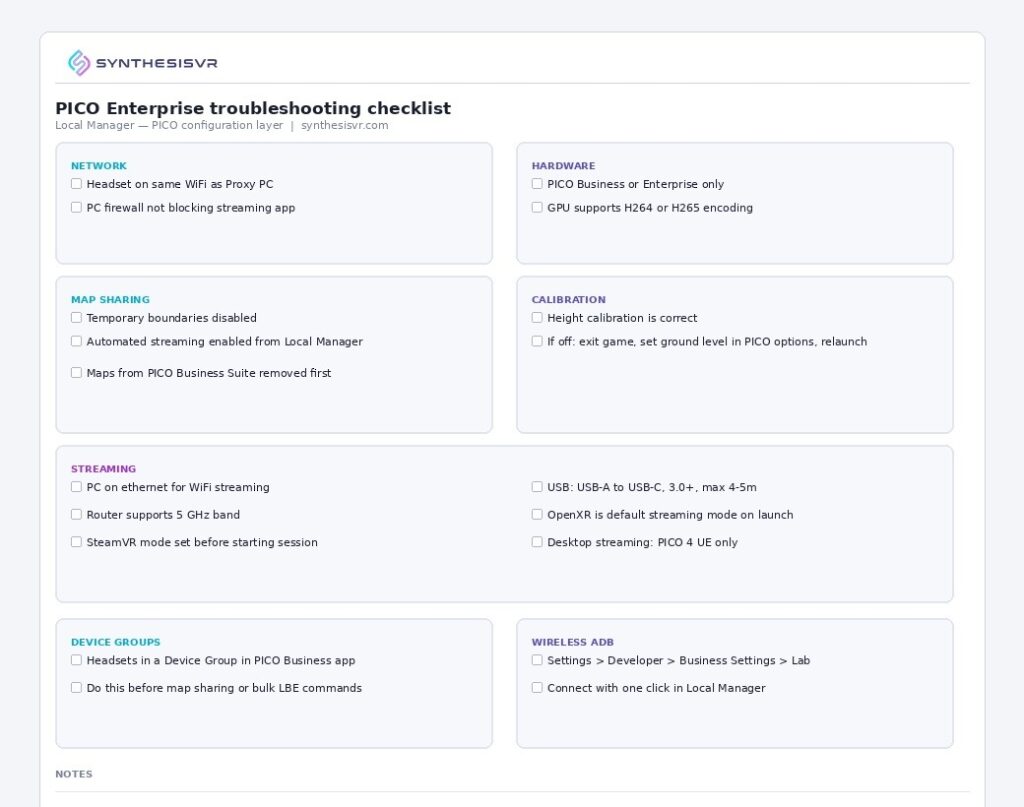1024x807 pixels.
Task: Check 'SteamVR mode set before starting session'
Action: (x=76, y=543)
